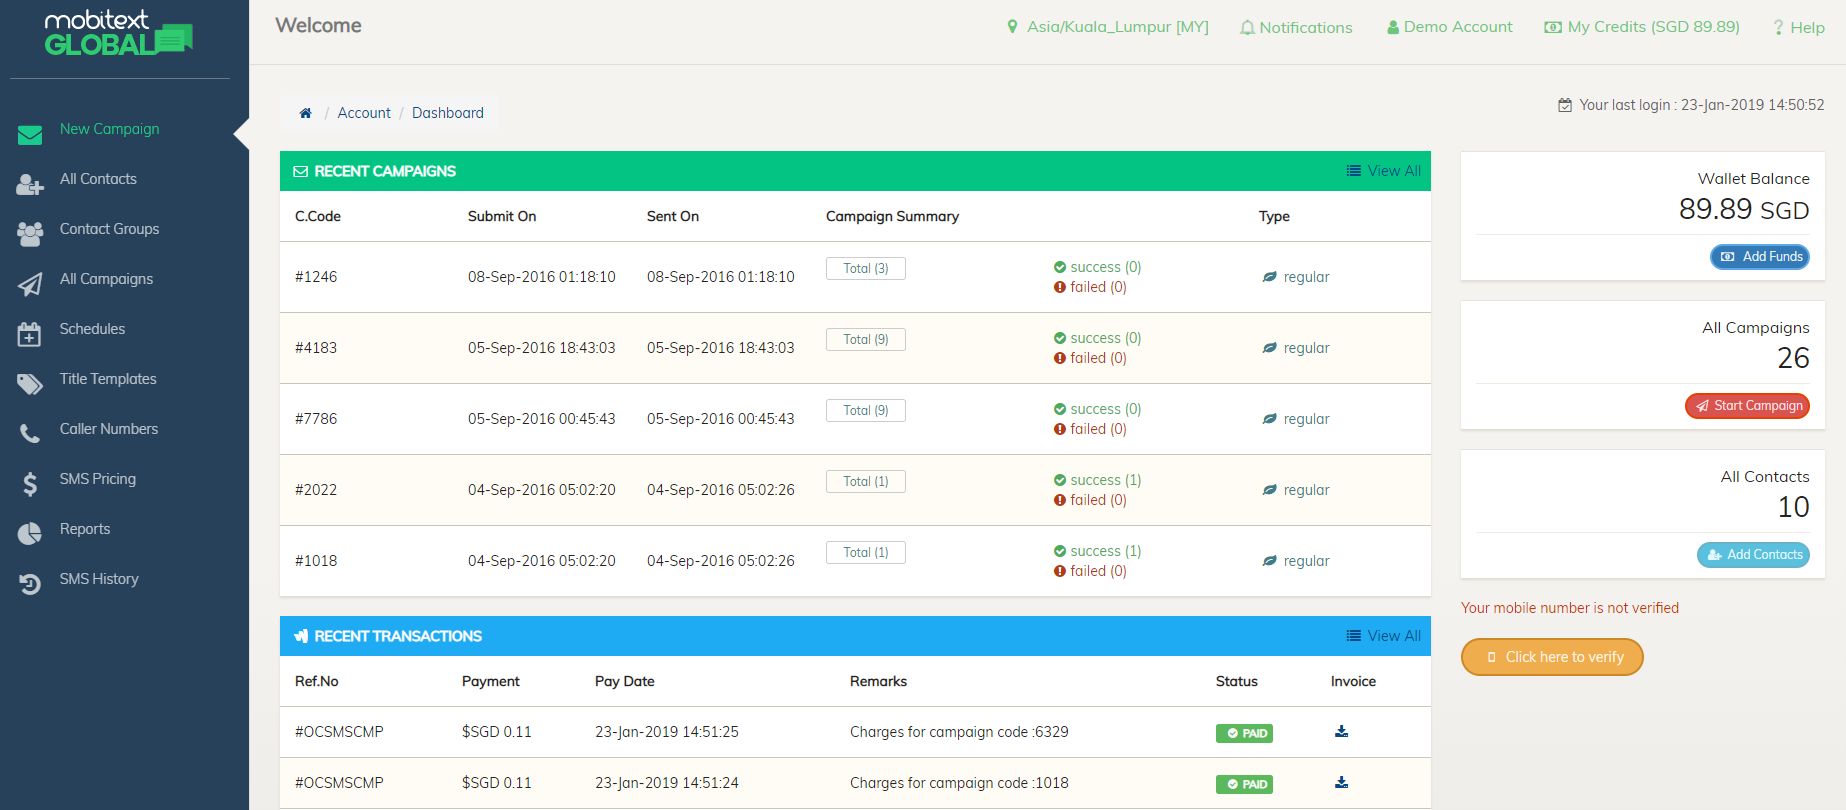Click the Contact Groups people icon
This screenshot has height=810, width=1846.
click(30, 234)
